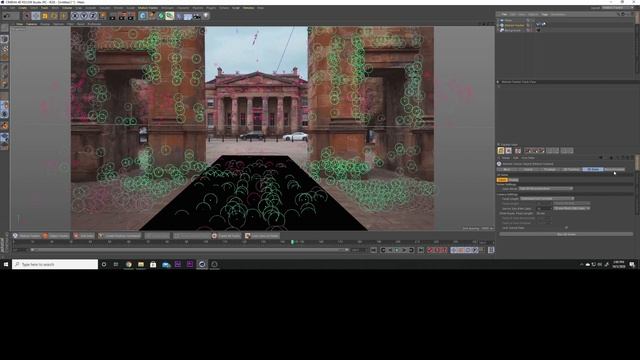The height and width of the screenshot is (360, 640).
Task: Open the Mode menu in the Attribute Manager
Action: pyautogui.click(x=506, y=158)
